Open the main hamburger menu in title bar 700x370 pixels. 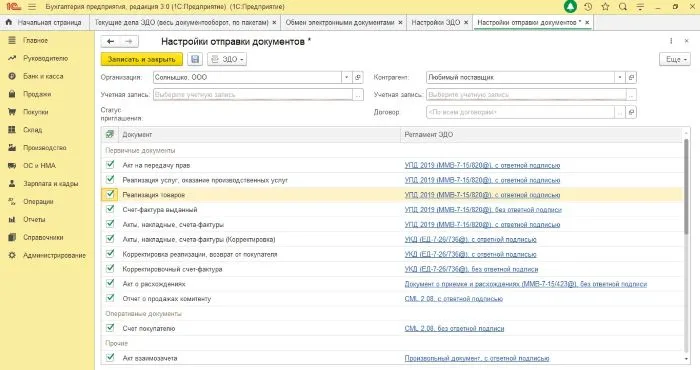click(32, 7)
